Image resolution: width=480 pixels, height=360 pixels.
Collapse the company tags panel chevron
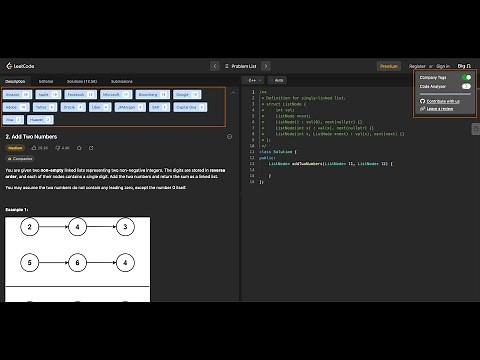point(233,93)
